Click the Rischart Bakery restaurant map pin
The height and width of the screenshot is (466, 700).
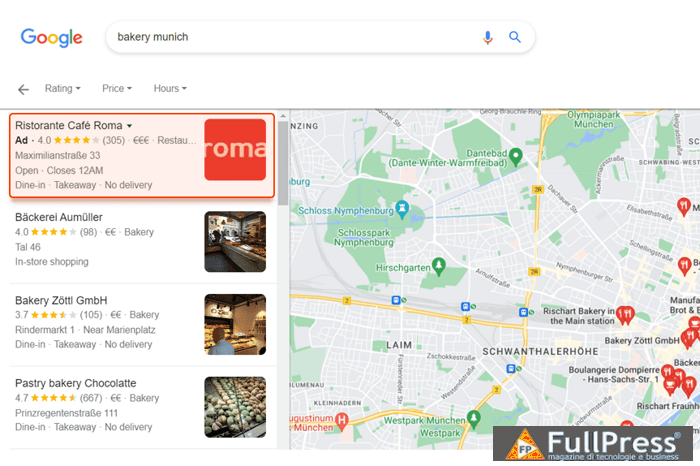[626, 314]
